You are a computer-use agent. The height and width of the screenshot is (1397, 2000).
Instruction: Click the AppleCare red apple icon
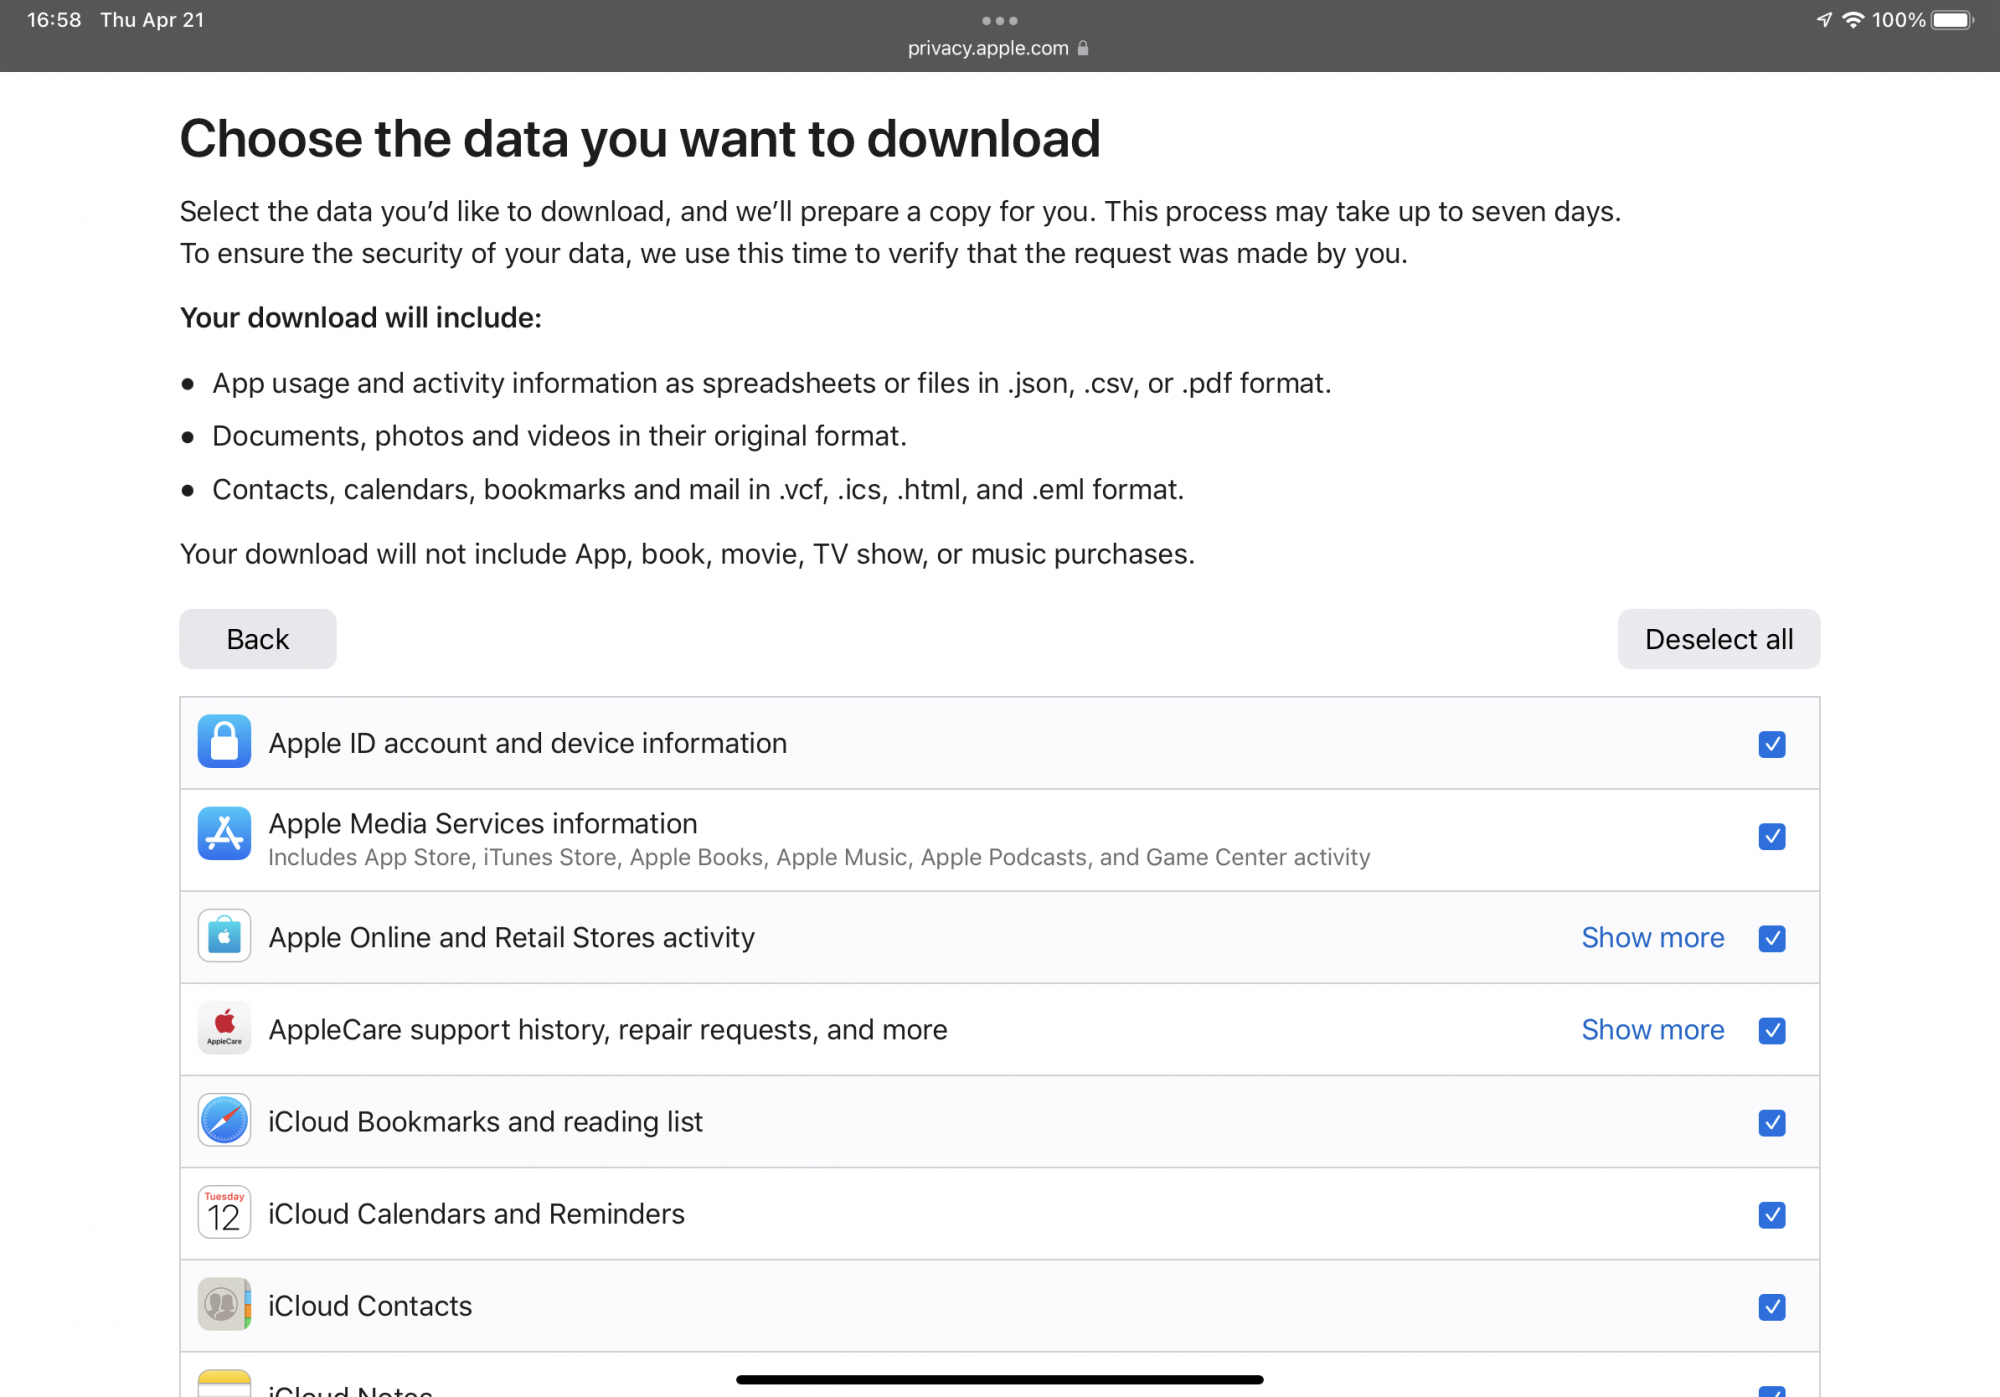click(x=224, y=1028)
